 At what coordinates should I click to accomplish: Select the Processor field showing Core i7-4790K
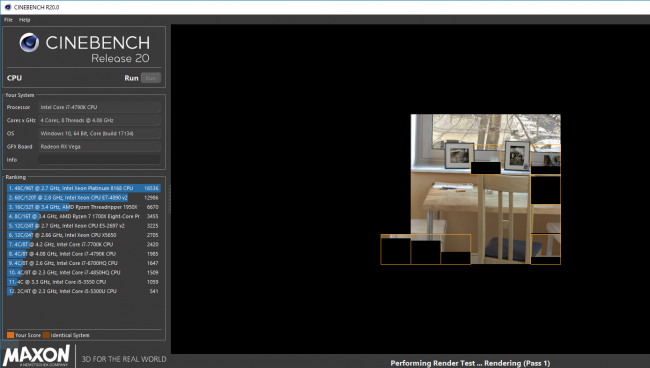(x=99, y=107)
